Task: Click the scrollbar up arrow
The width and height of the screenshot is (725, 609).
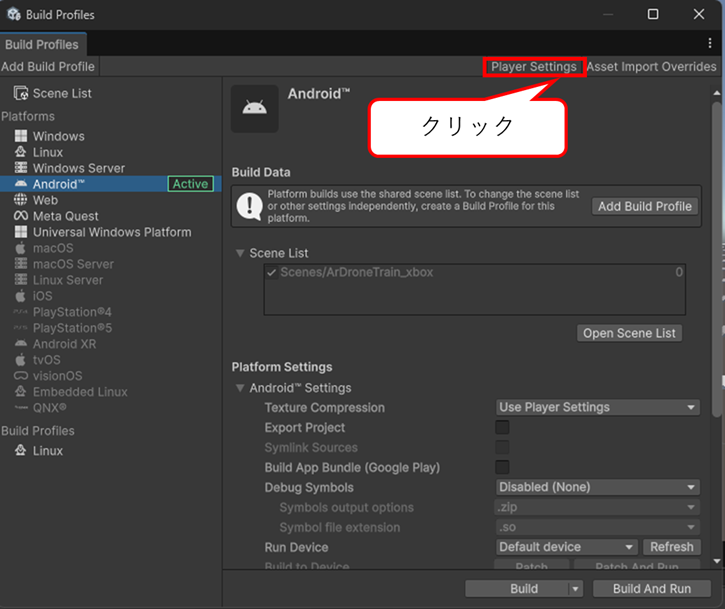Action: 717,93
